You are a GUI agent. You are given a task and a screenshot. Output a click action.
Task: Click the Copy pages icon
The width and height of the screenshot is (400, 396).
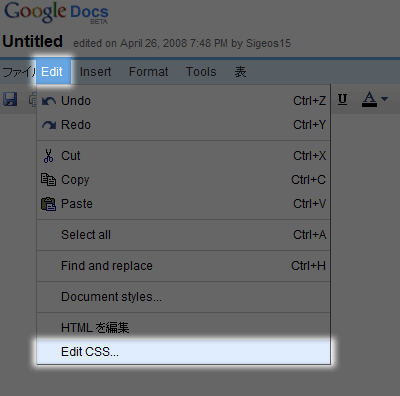(48, 180)
